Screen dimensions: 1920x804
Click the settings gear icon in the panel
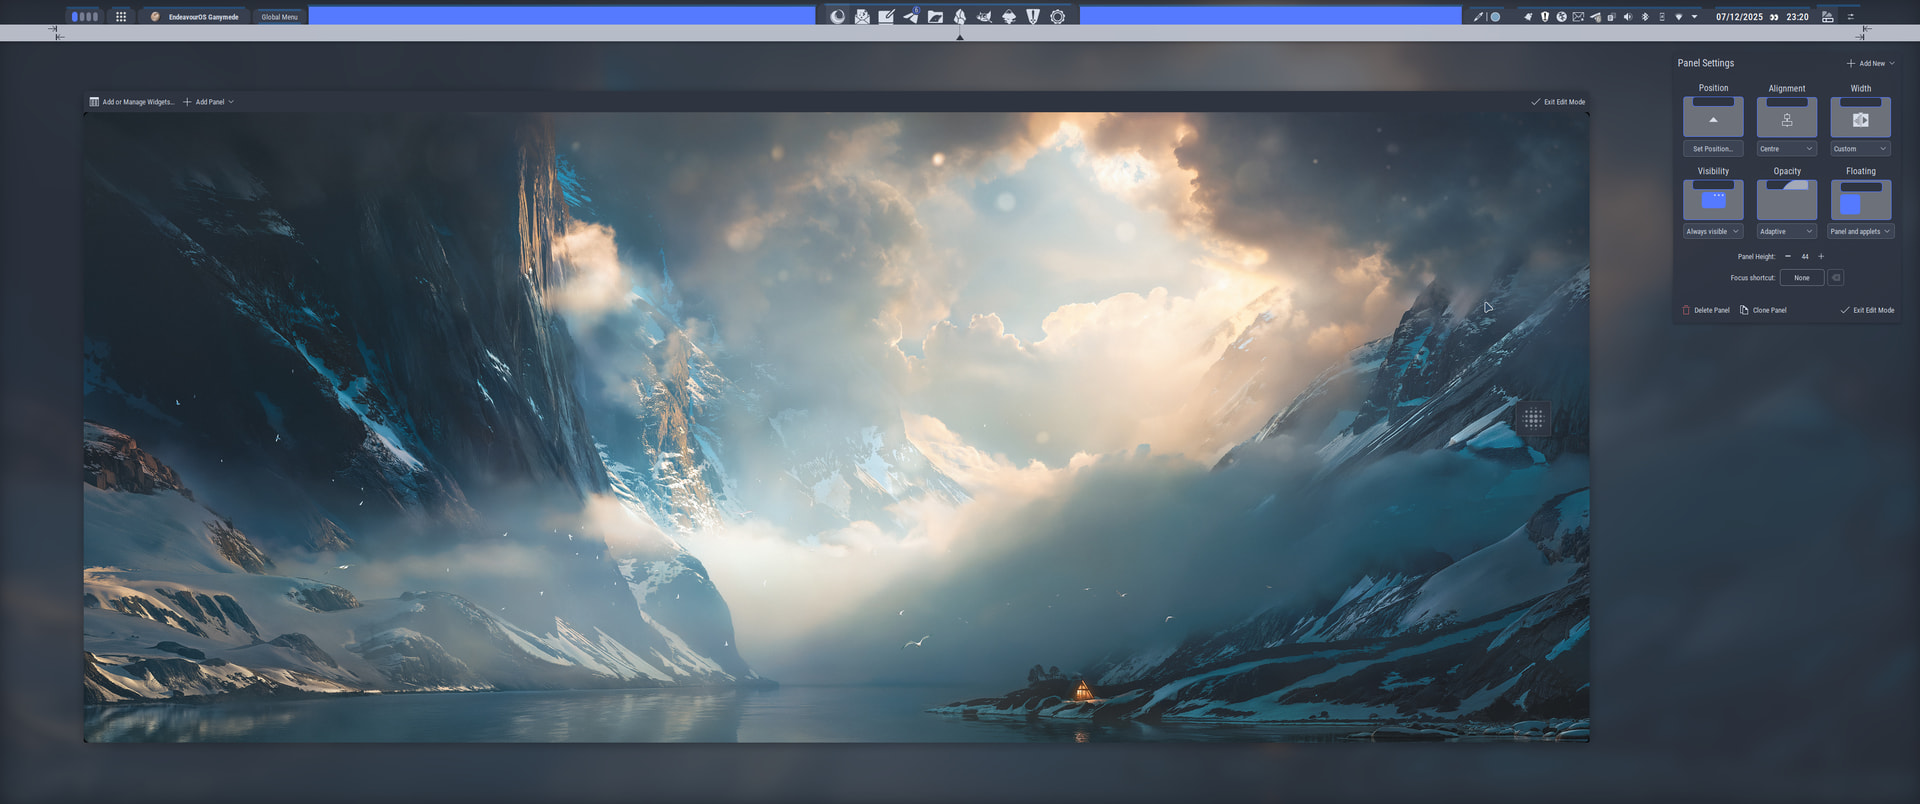click(x=1057, y=17)
